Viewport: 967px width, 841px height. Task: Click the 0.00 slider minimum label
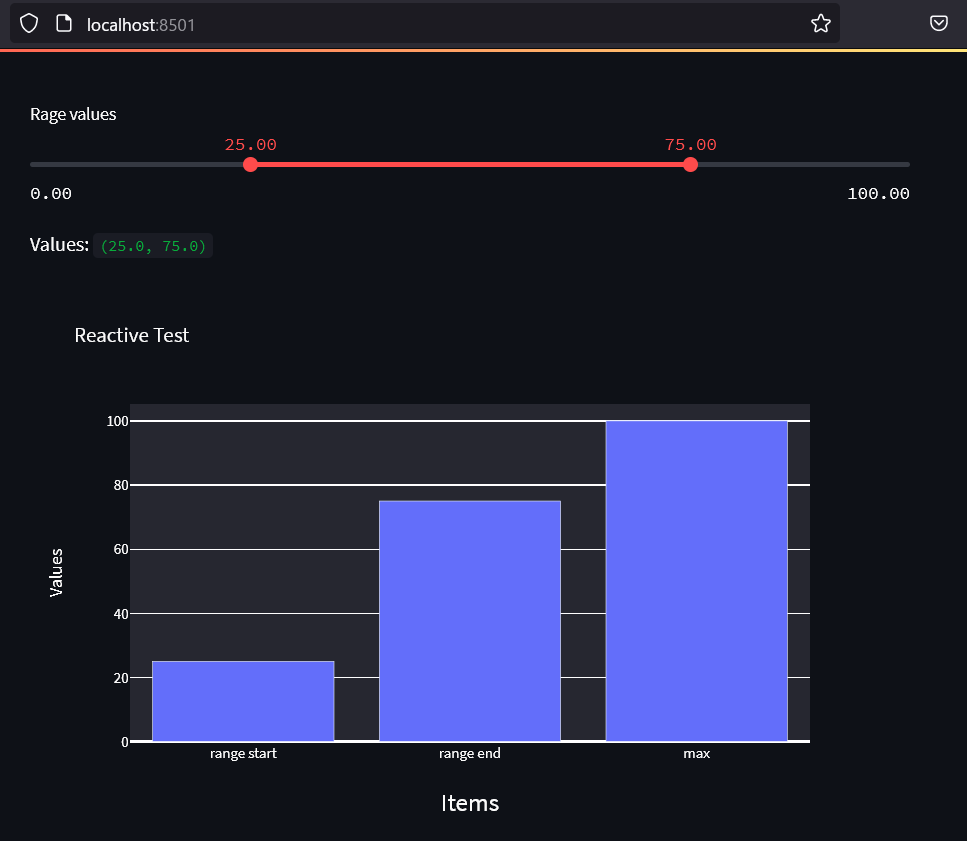pos(51,194)
